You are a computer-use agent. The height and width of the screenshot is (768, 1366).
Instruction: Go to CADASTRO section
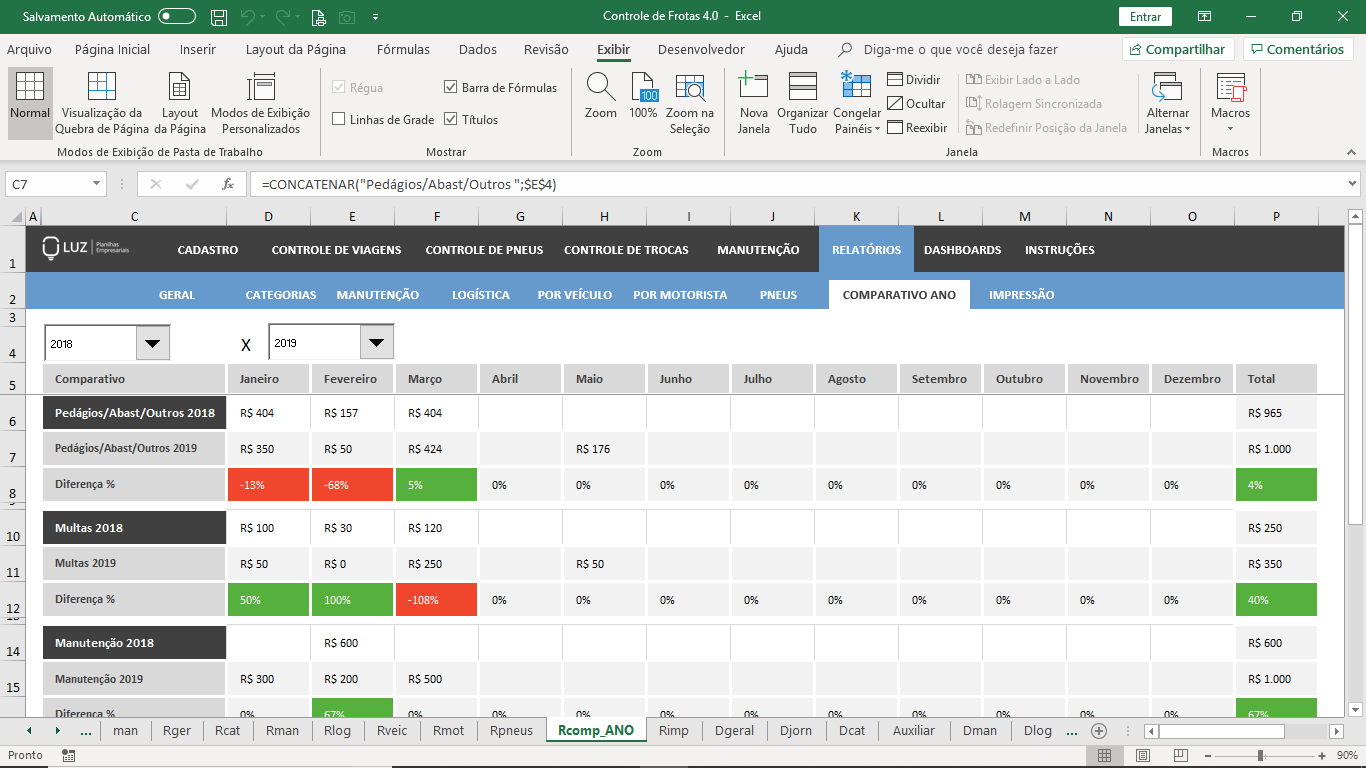tap(208, 250)
